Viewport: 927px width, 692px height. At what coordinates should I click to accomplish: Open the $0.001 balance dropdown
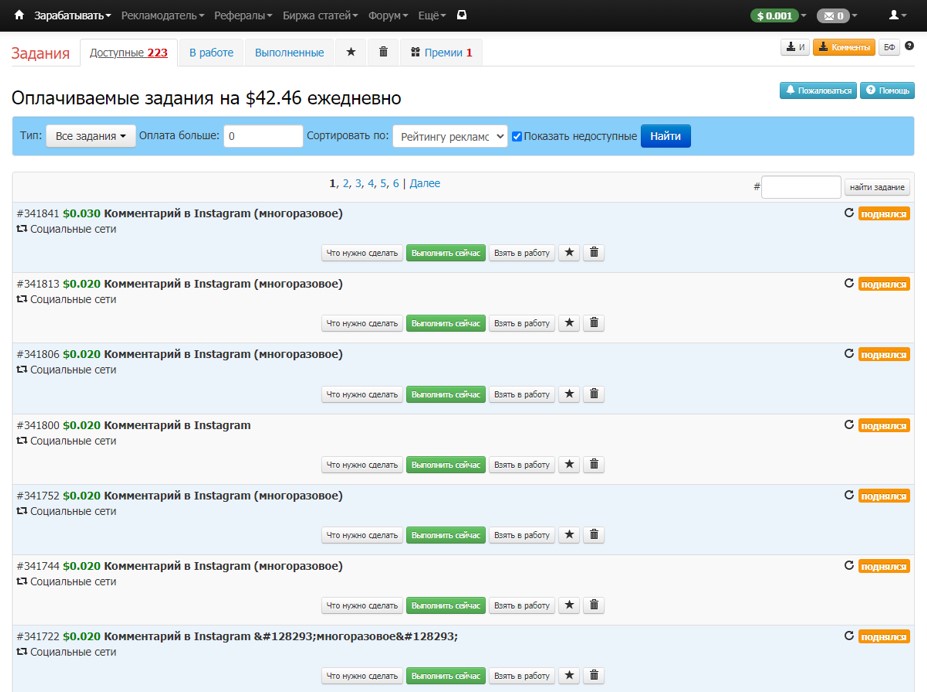[x=778, y=15]
